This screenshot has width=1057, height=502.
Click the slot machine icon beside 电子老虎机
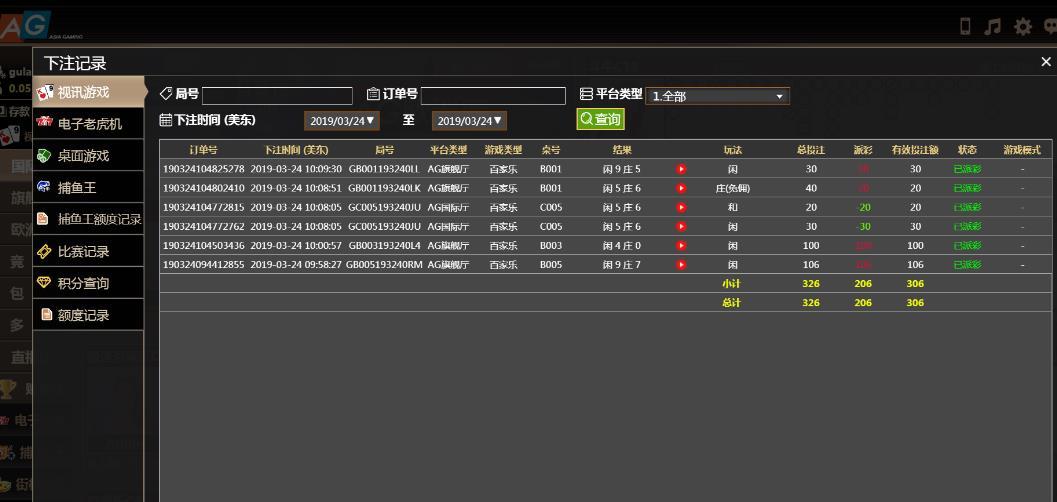tap(44, 122)
